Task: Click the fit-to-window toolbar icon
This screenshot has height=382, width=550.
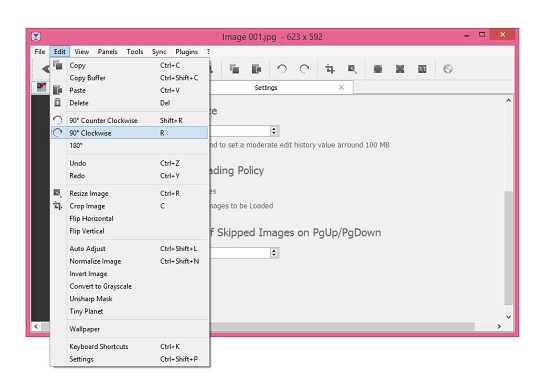Action: point(378,69)
